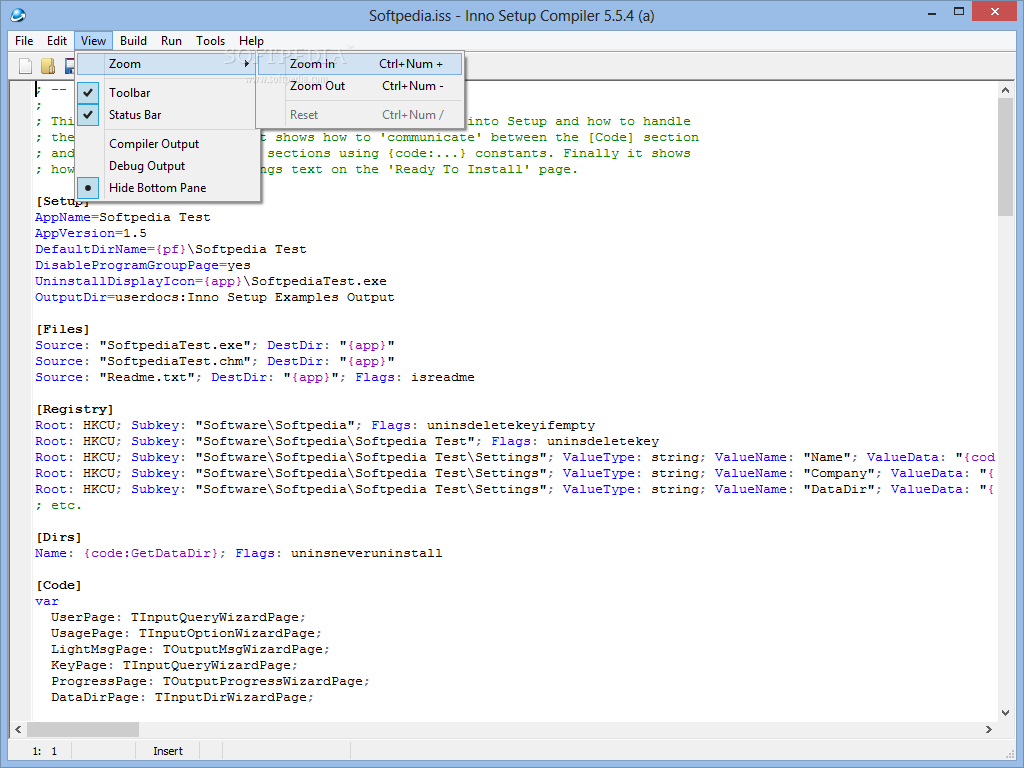The width and height of the screenshot is (1024, 768).
Task: Click the [Files] section header
Action: click(x=63, y=329)
